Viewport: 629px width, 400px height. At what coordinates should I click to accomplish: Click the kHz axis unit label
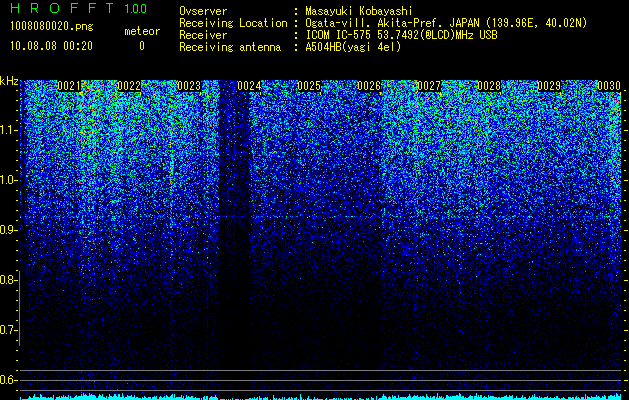(x=9, y=81)
